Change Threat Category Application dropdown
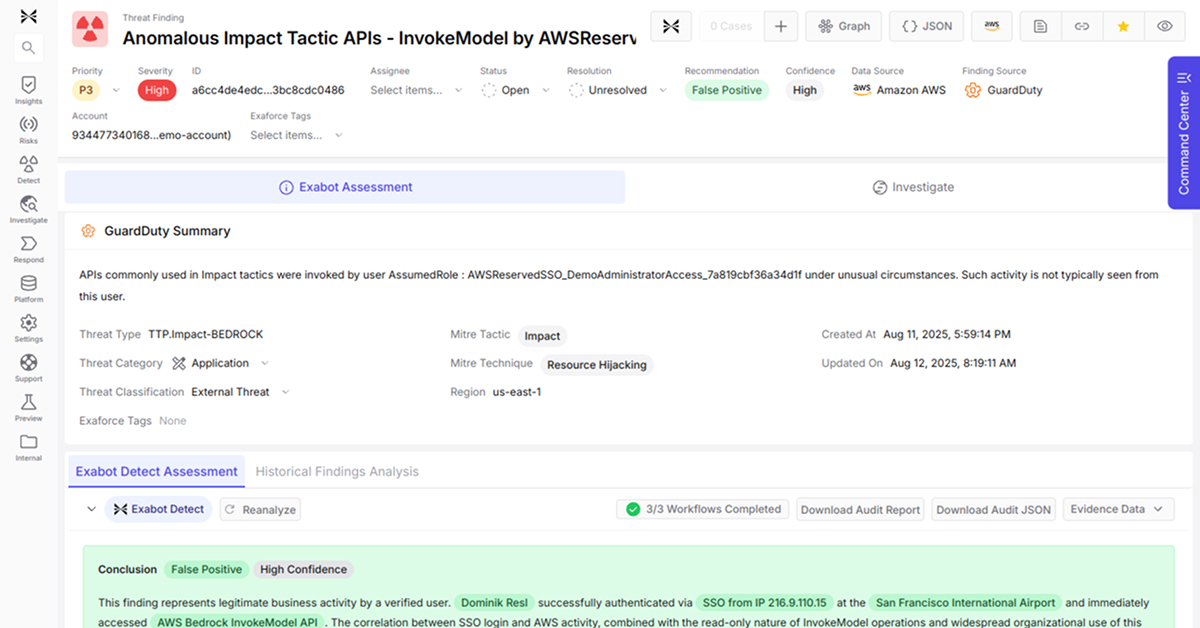The height and width of the screenshot is (628, 1200). point(220,363)
